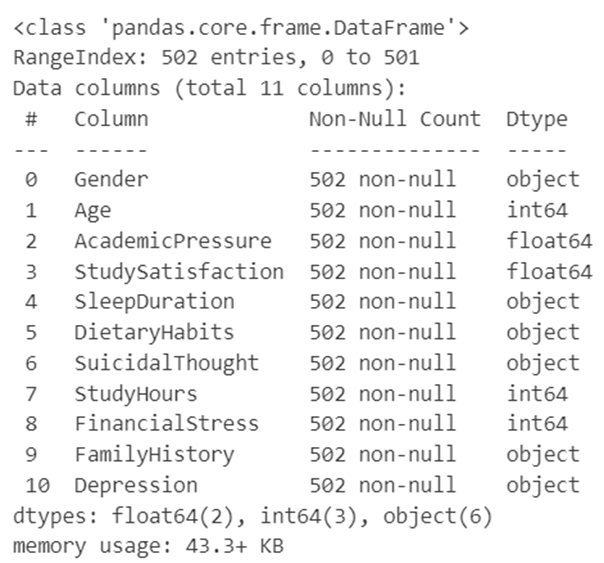Click the SuicidalThought column name
Screen dimensions: 604x563
click(x=167, y=363)
